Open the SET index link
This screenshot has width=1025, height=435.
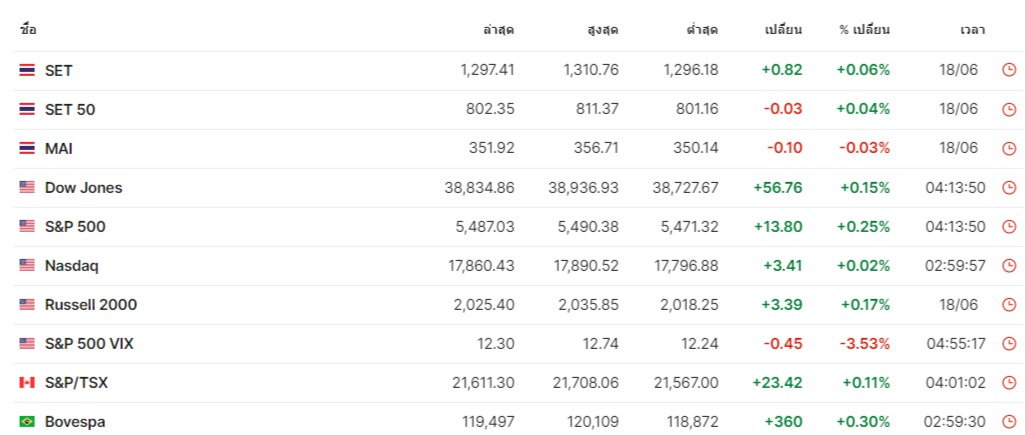click(59, 70)
